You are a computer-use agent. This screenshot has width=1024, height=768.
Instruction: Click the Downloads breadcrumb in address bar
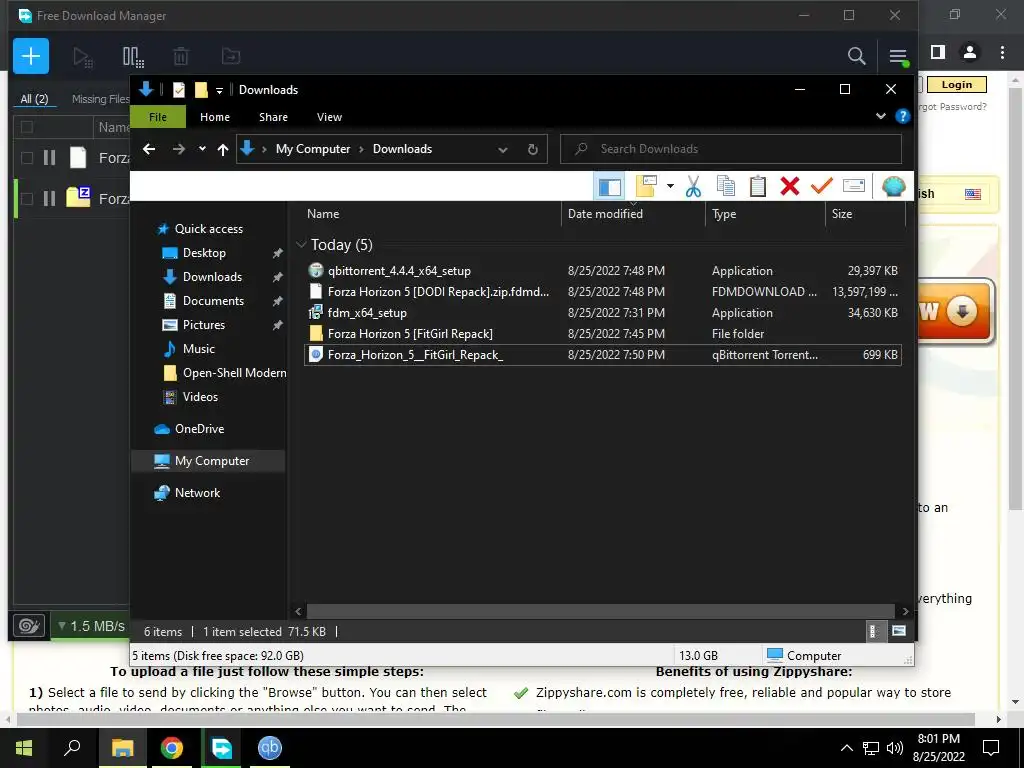click(x=402, y=149)
